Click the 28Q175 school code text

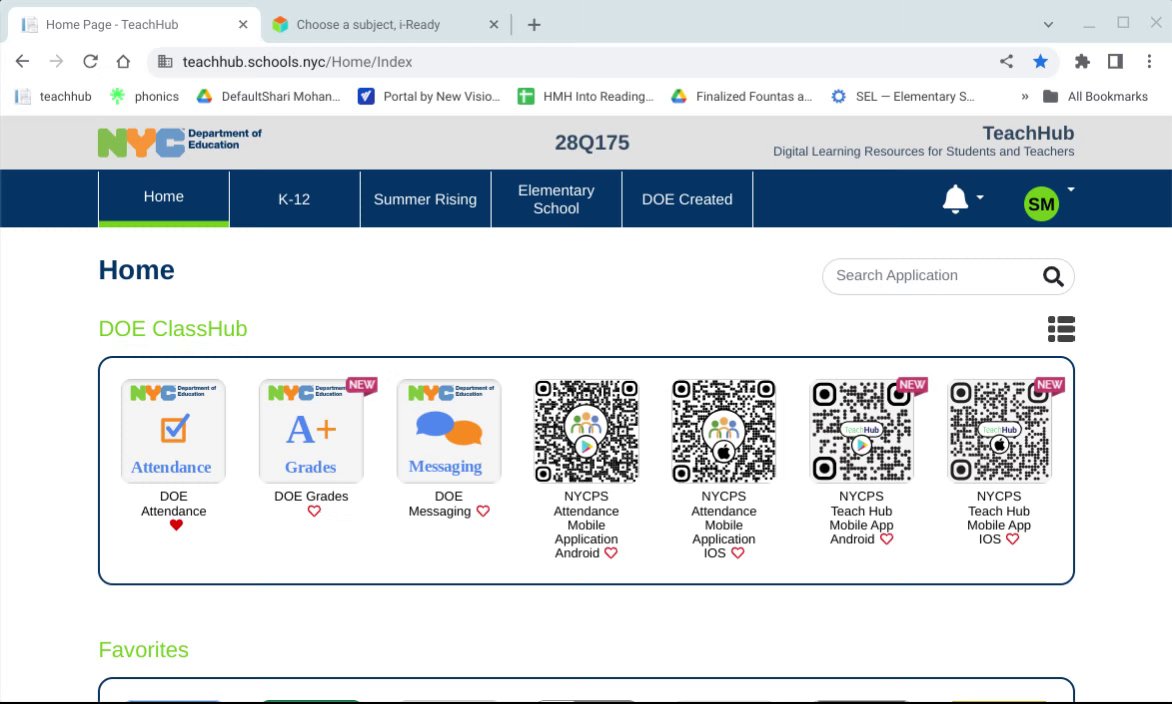[592, 143]
